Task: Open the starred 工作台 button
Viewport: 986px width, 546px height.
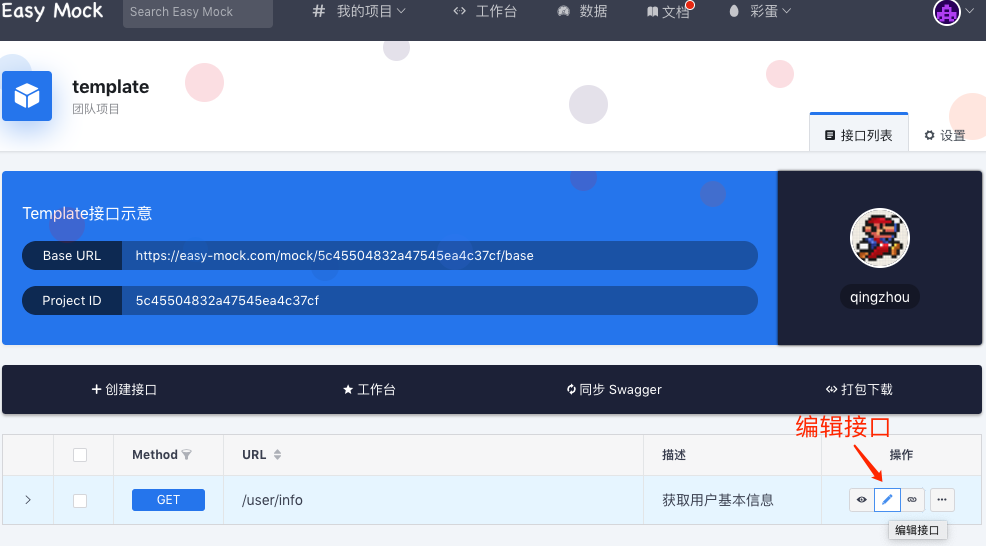Action: point(369,389)
